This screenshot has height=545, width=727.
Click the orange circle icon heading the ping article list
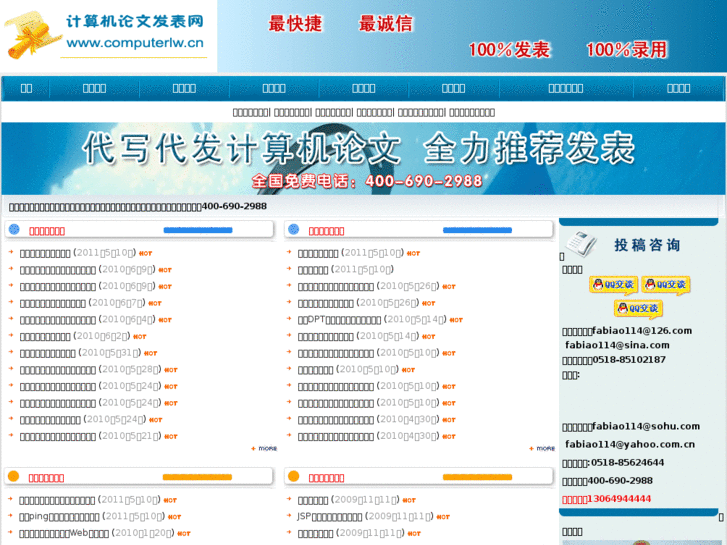pos(13,476)
